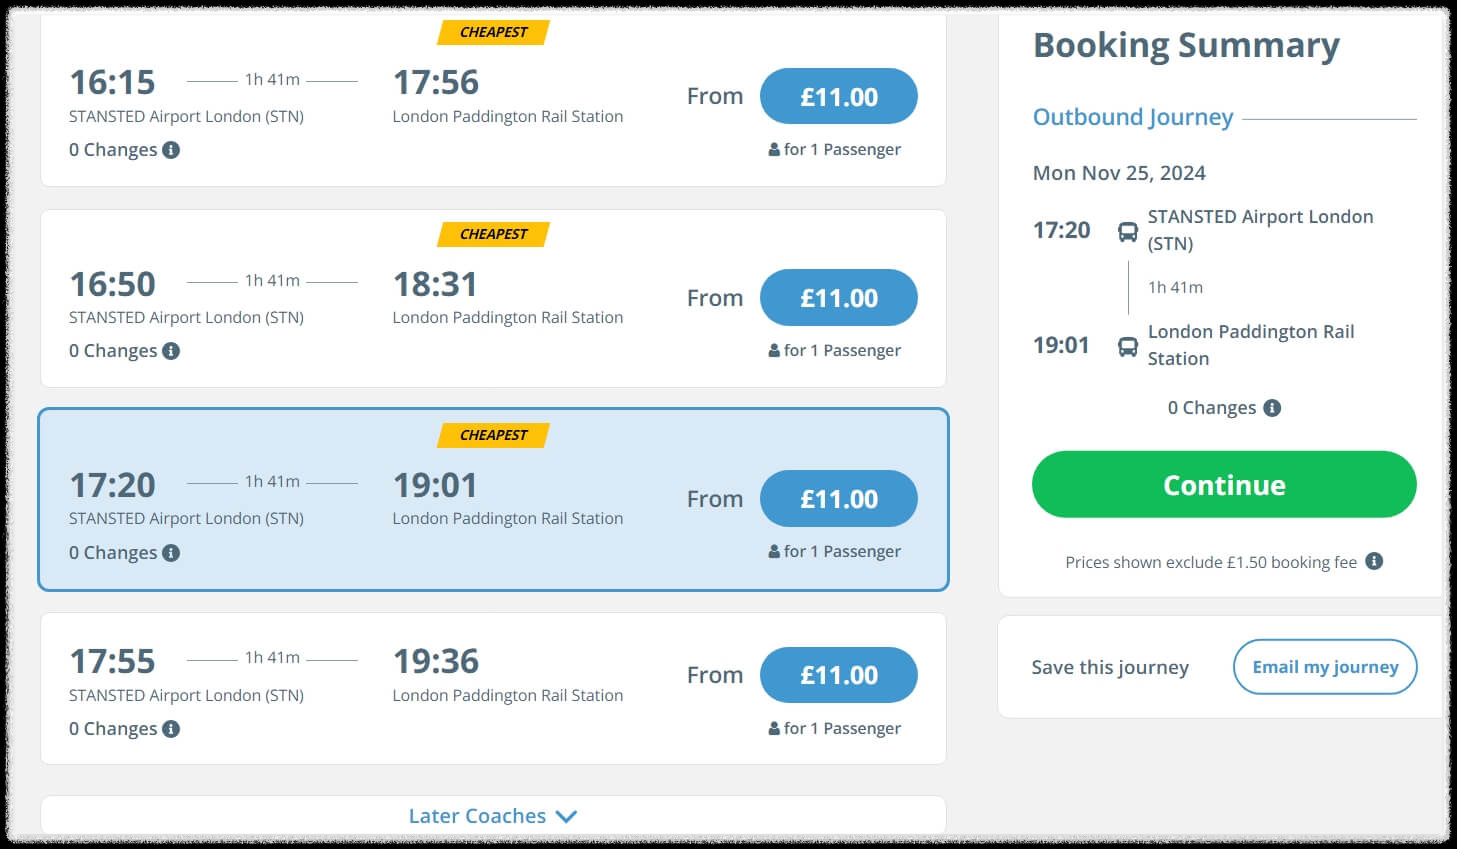Choose £11.00 fare for 17:20 coach
This screenshot has height=849, width=1457.
[838, 499]
